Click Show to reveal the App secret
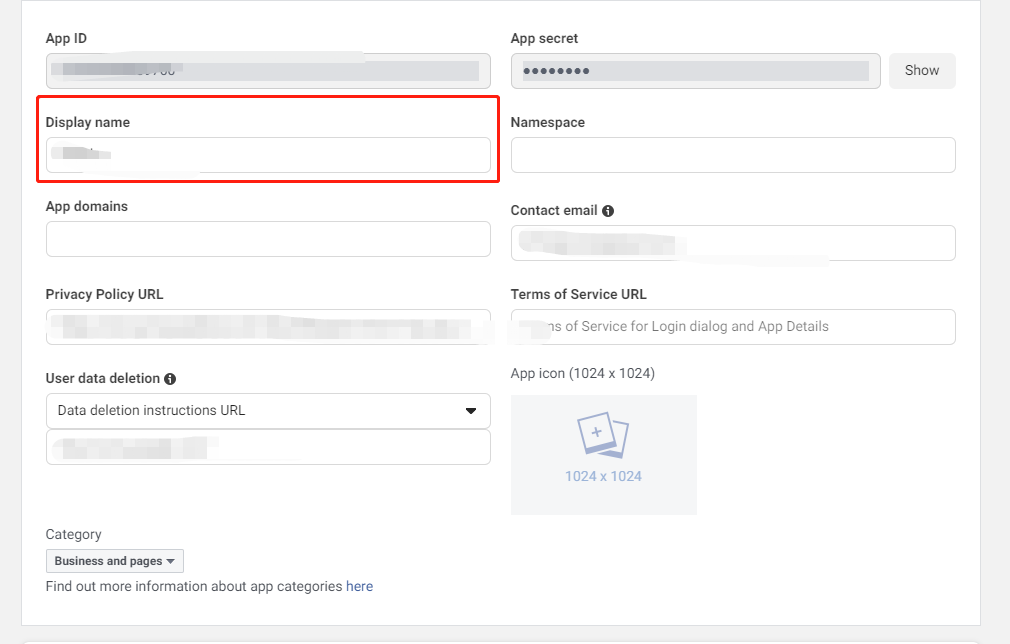 (x=921, y=70)
